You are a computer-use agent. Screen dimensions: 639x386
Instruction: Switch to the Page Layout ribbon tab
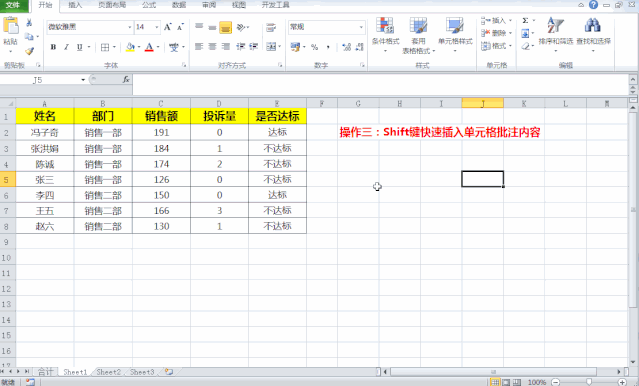click(x=112, y=5)
